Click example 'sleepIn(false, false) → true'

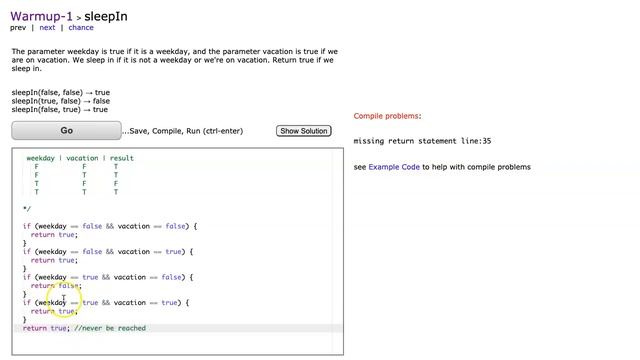[60, 93]
